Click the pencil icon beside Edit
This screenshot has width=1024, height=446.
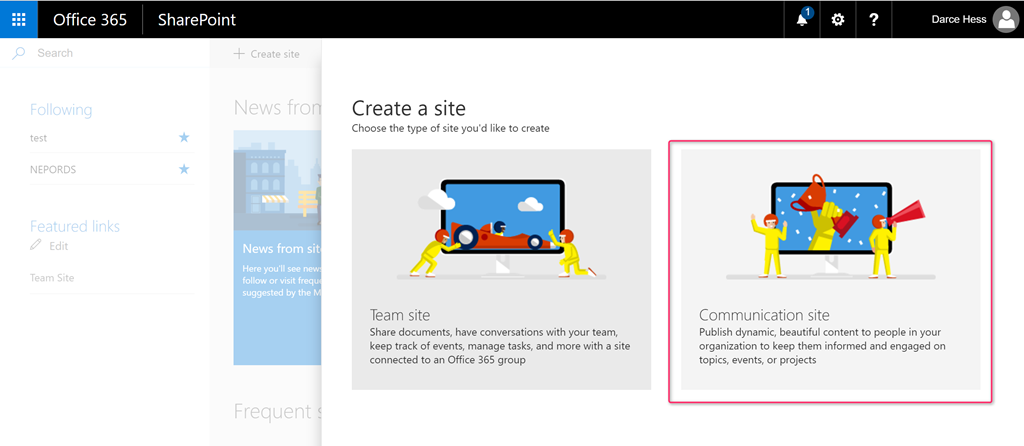[x=36, y=246]
